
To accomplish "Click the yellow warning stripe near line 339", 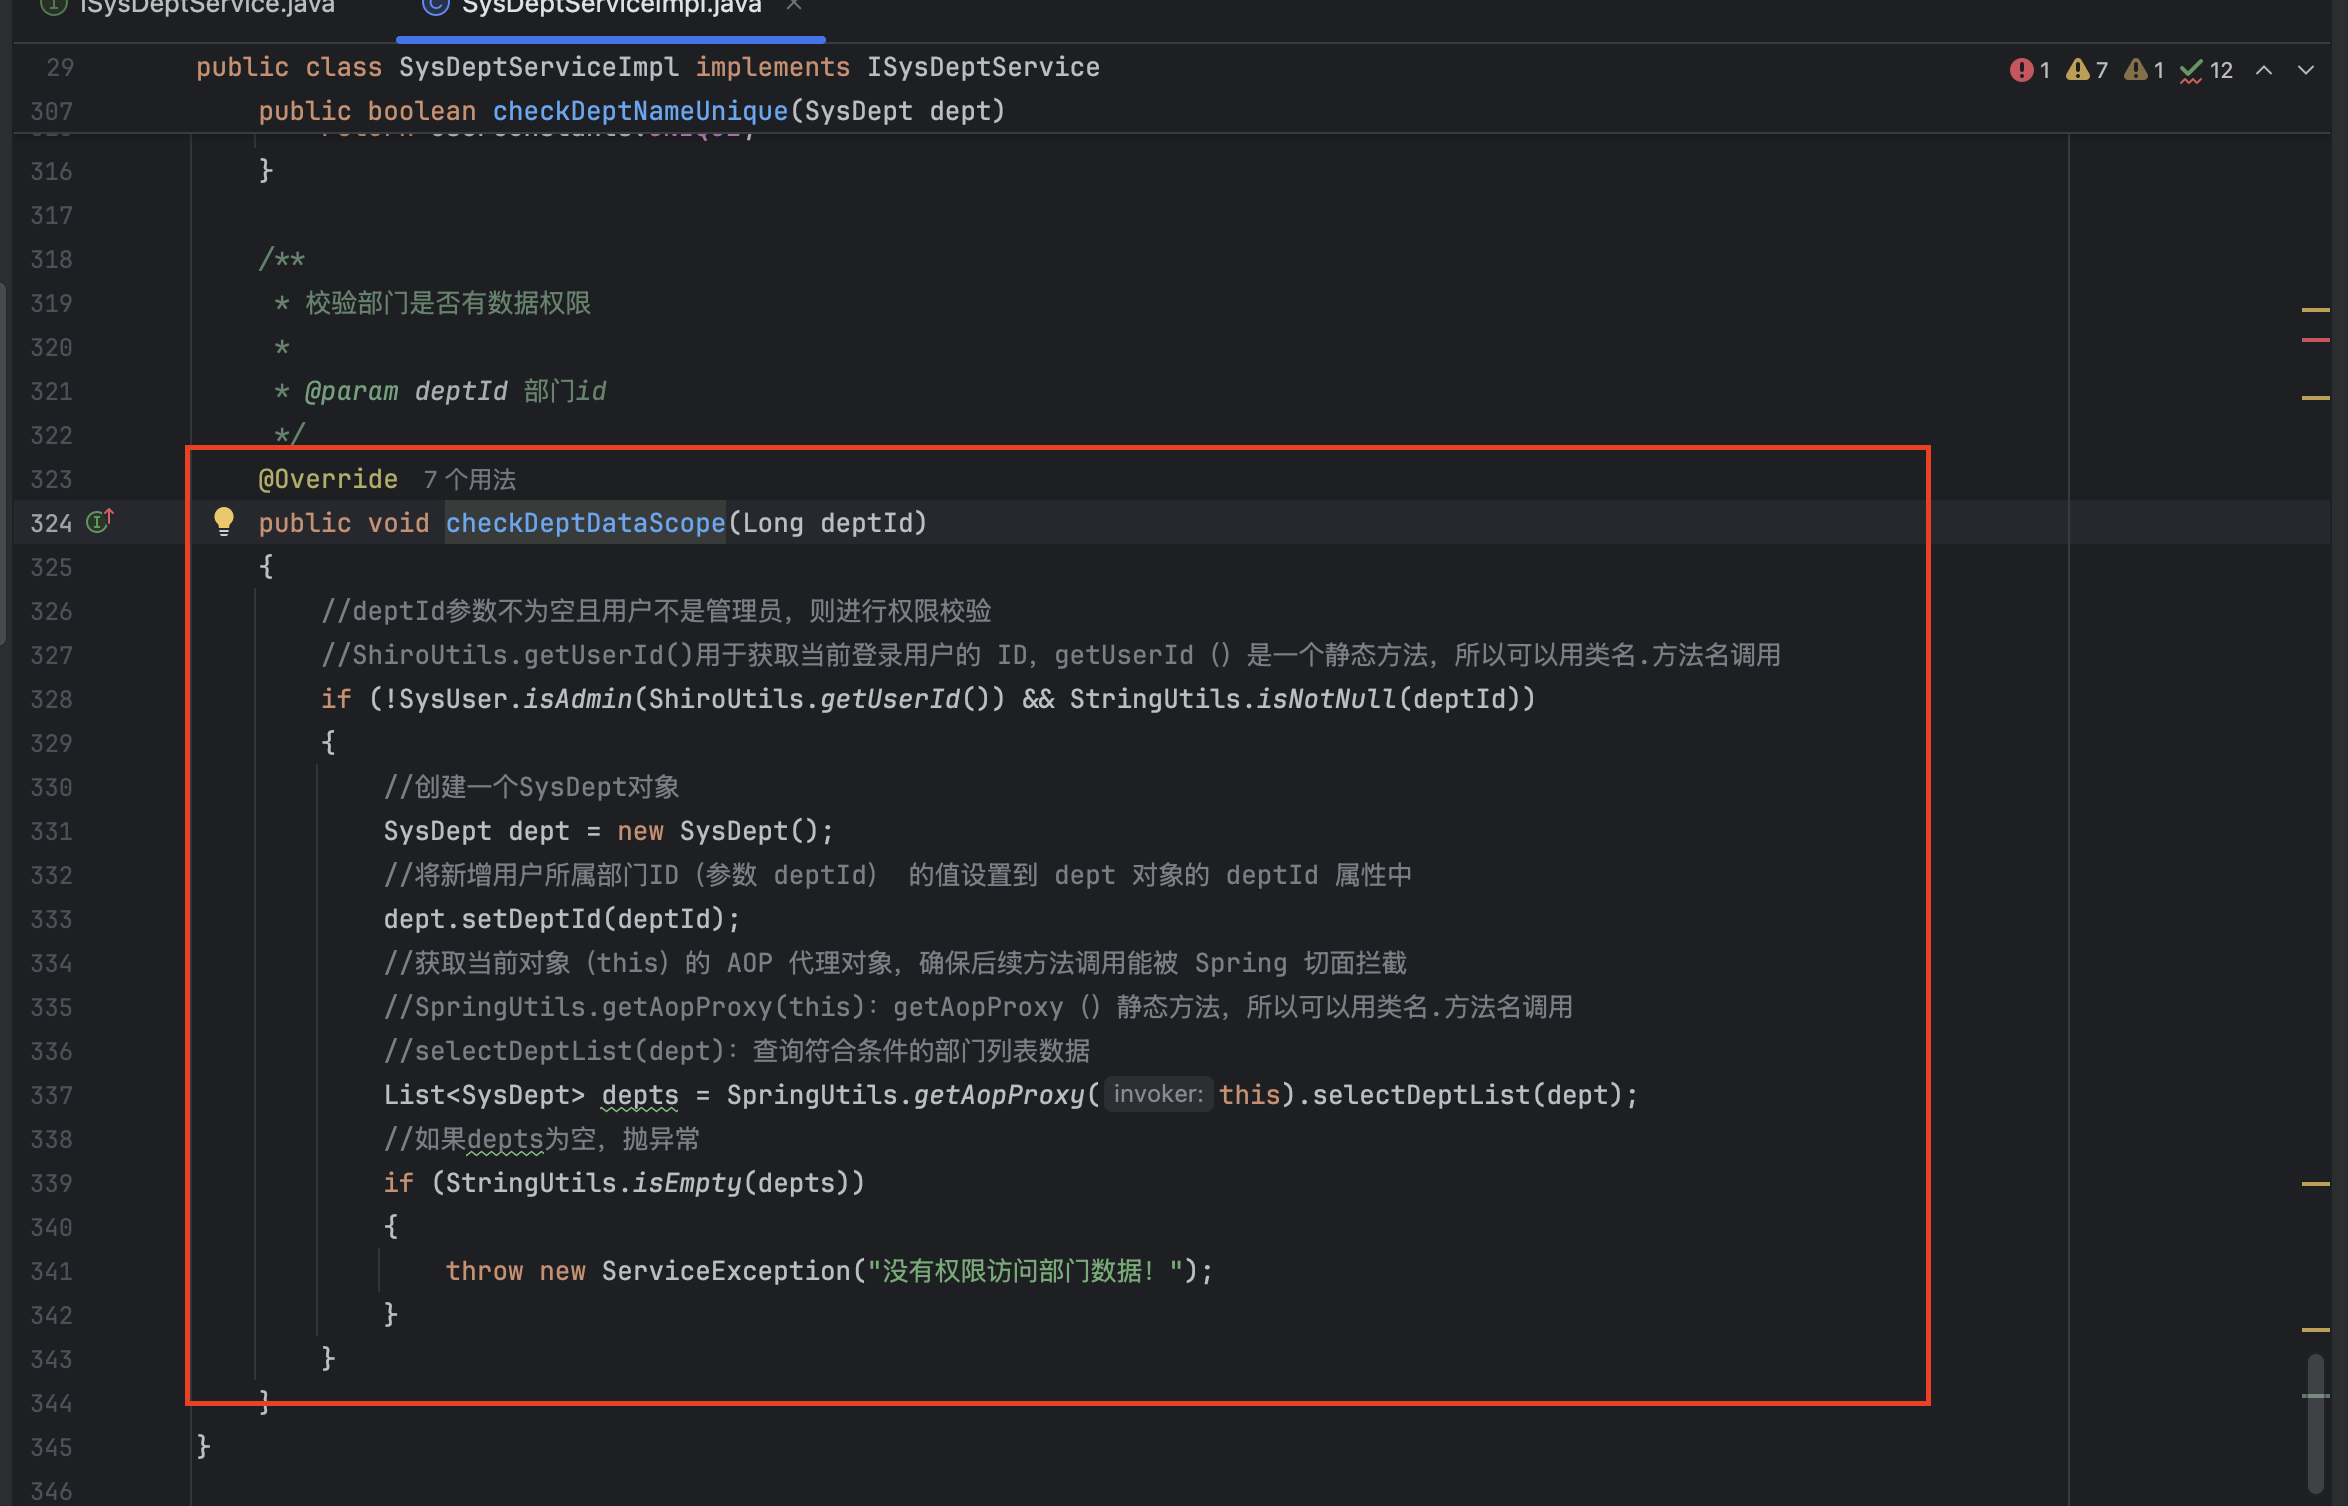I will coord(2315,1184).
